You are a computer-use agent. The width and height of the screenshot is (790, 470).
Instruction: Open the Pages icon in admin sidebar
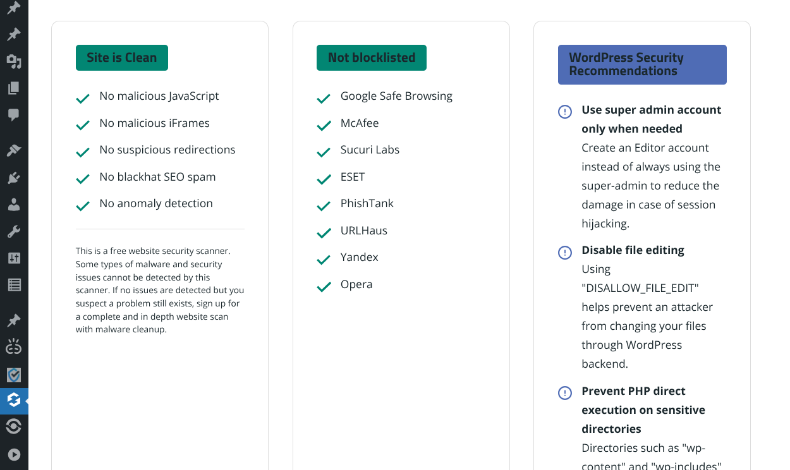point(14,88)
